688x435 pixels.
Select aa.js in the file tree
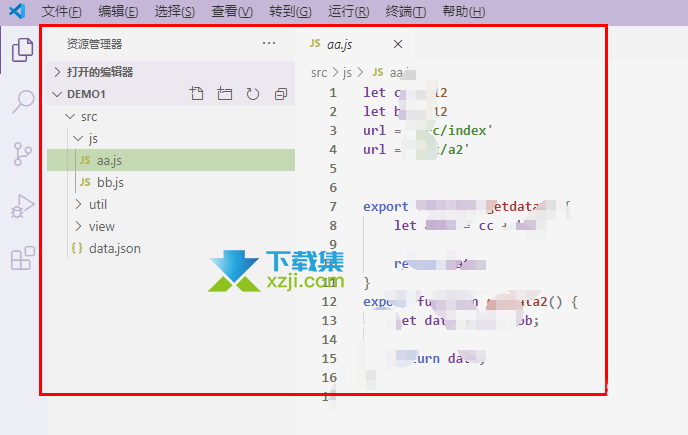pyautogui.click(x=171, y=160)
